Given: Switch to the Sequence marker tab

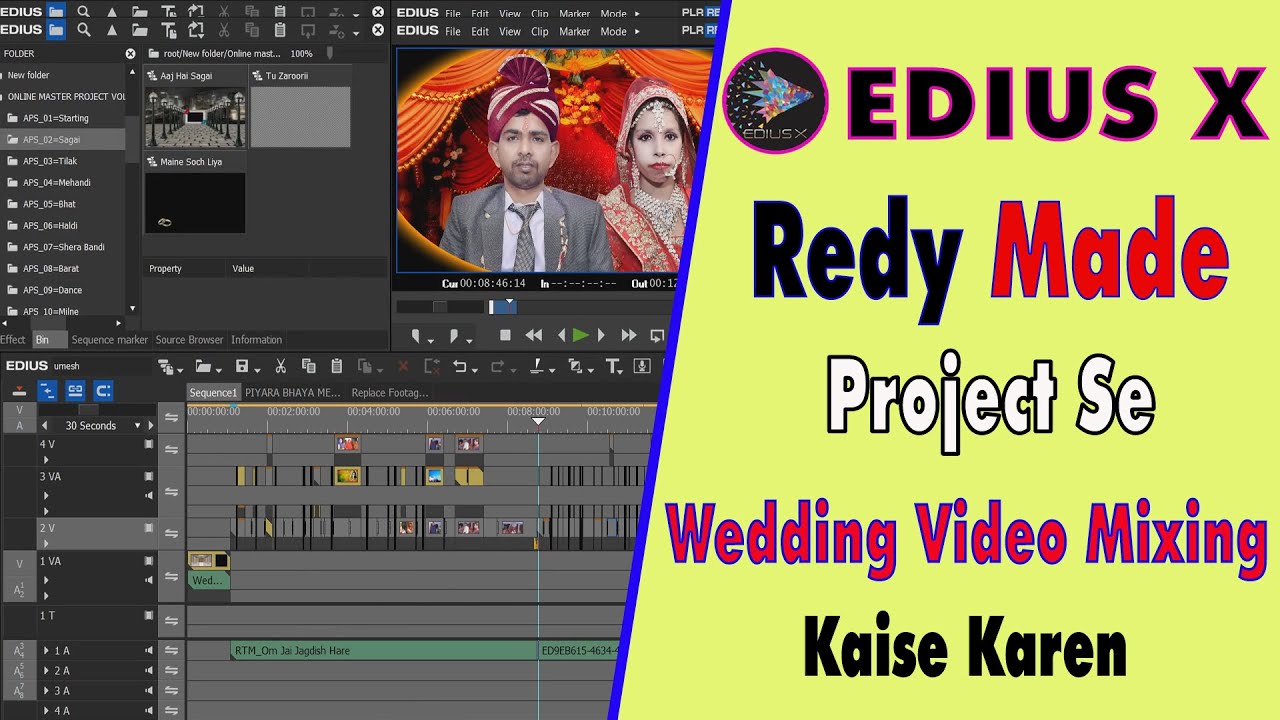Looking at the screenshot, I should coord(110,340).
